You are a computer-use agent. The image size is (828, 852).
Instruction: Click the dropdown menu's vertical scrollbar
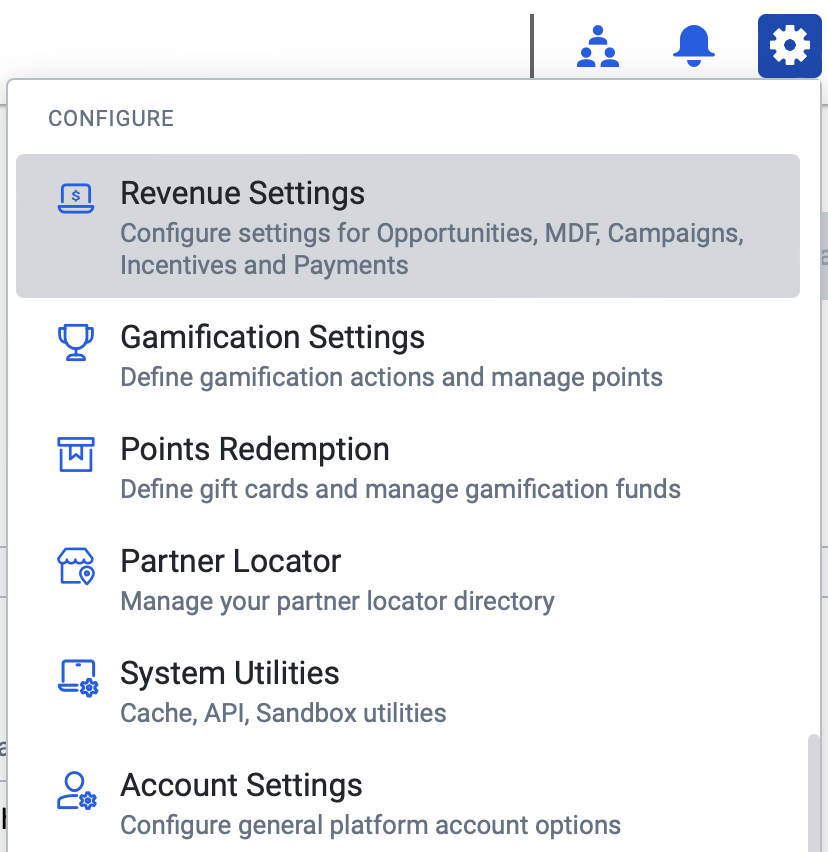click(x=813, y=793)
